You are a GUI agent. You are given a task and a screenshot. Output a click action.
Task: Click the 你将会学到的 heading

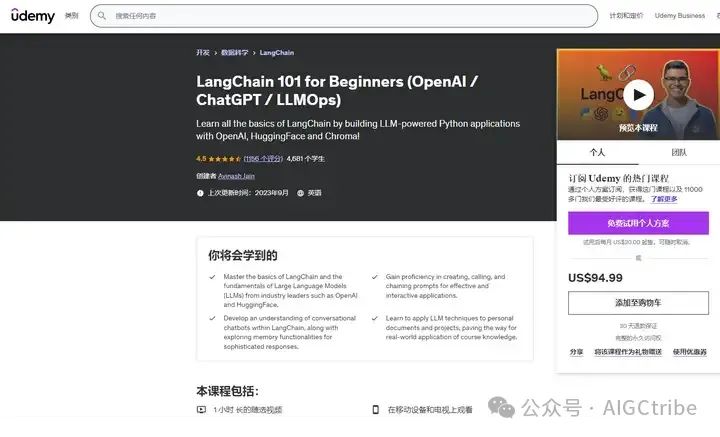point(242,255)
